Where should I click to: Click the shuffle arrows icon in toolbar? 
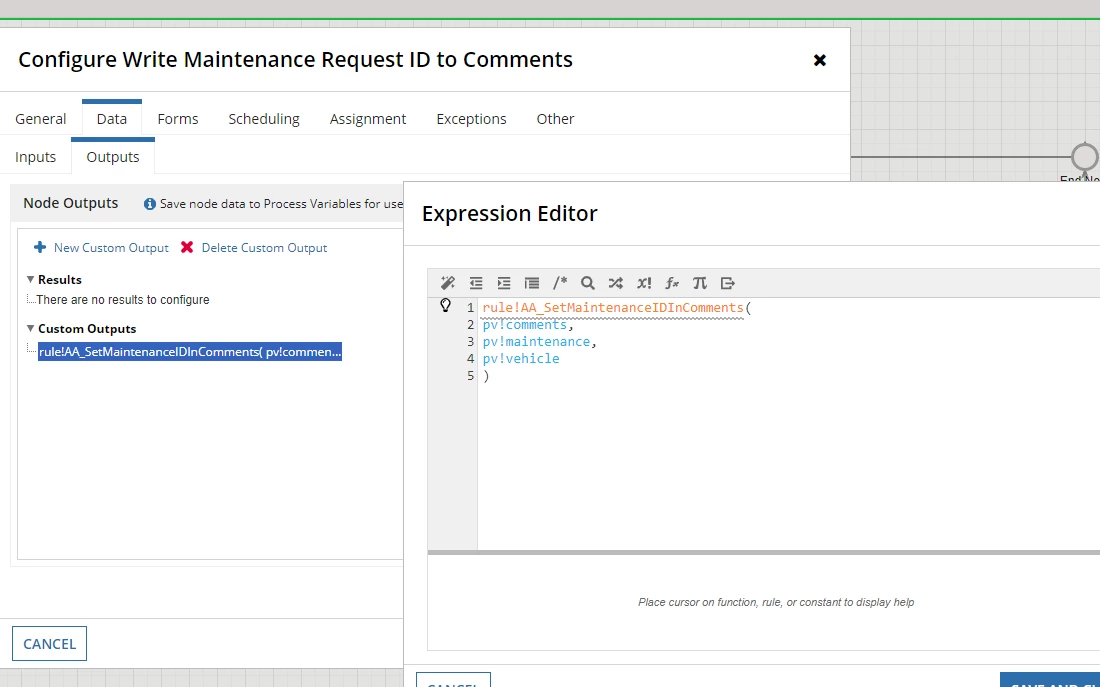[x=615, y=283]
